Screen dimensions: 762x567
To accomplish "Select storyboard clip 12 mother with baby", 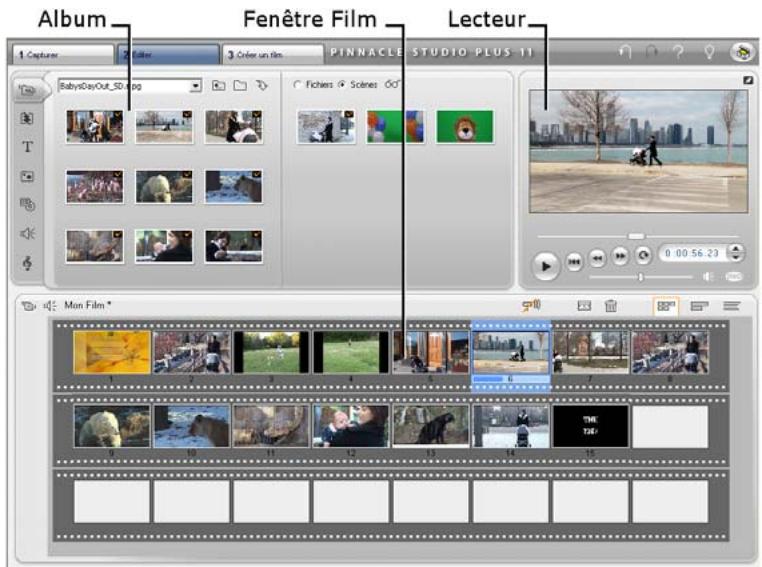I will (x=351, y=426).
